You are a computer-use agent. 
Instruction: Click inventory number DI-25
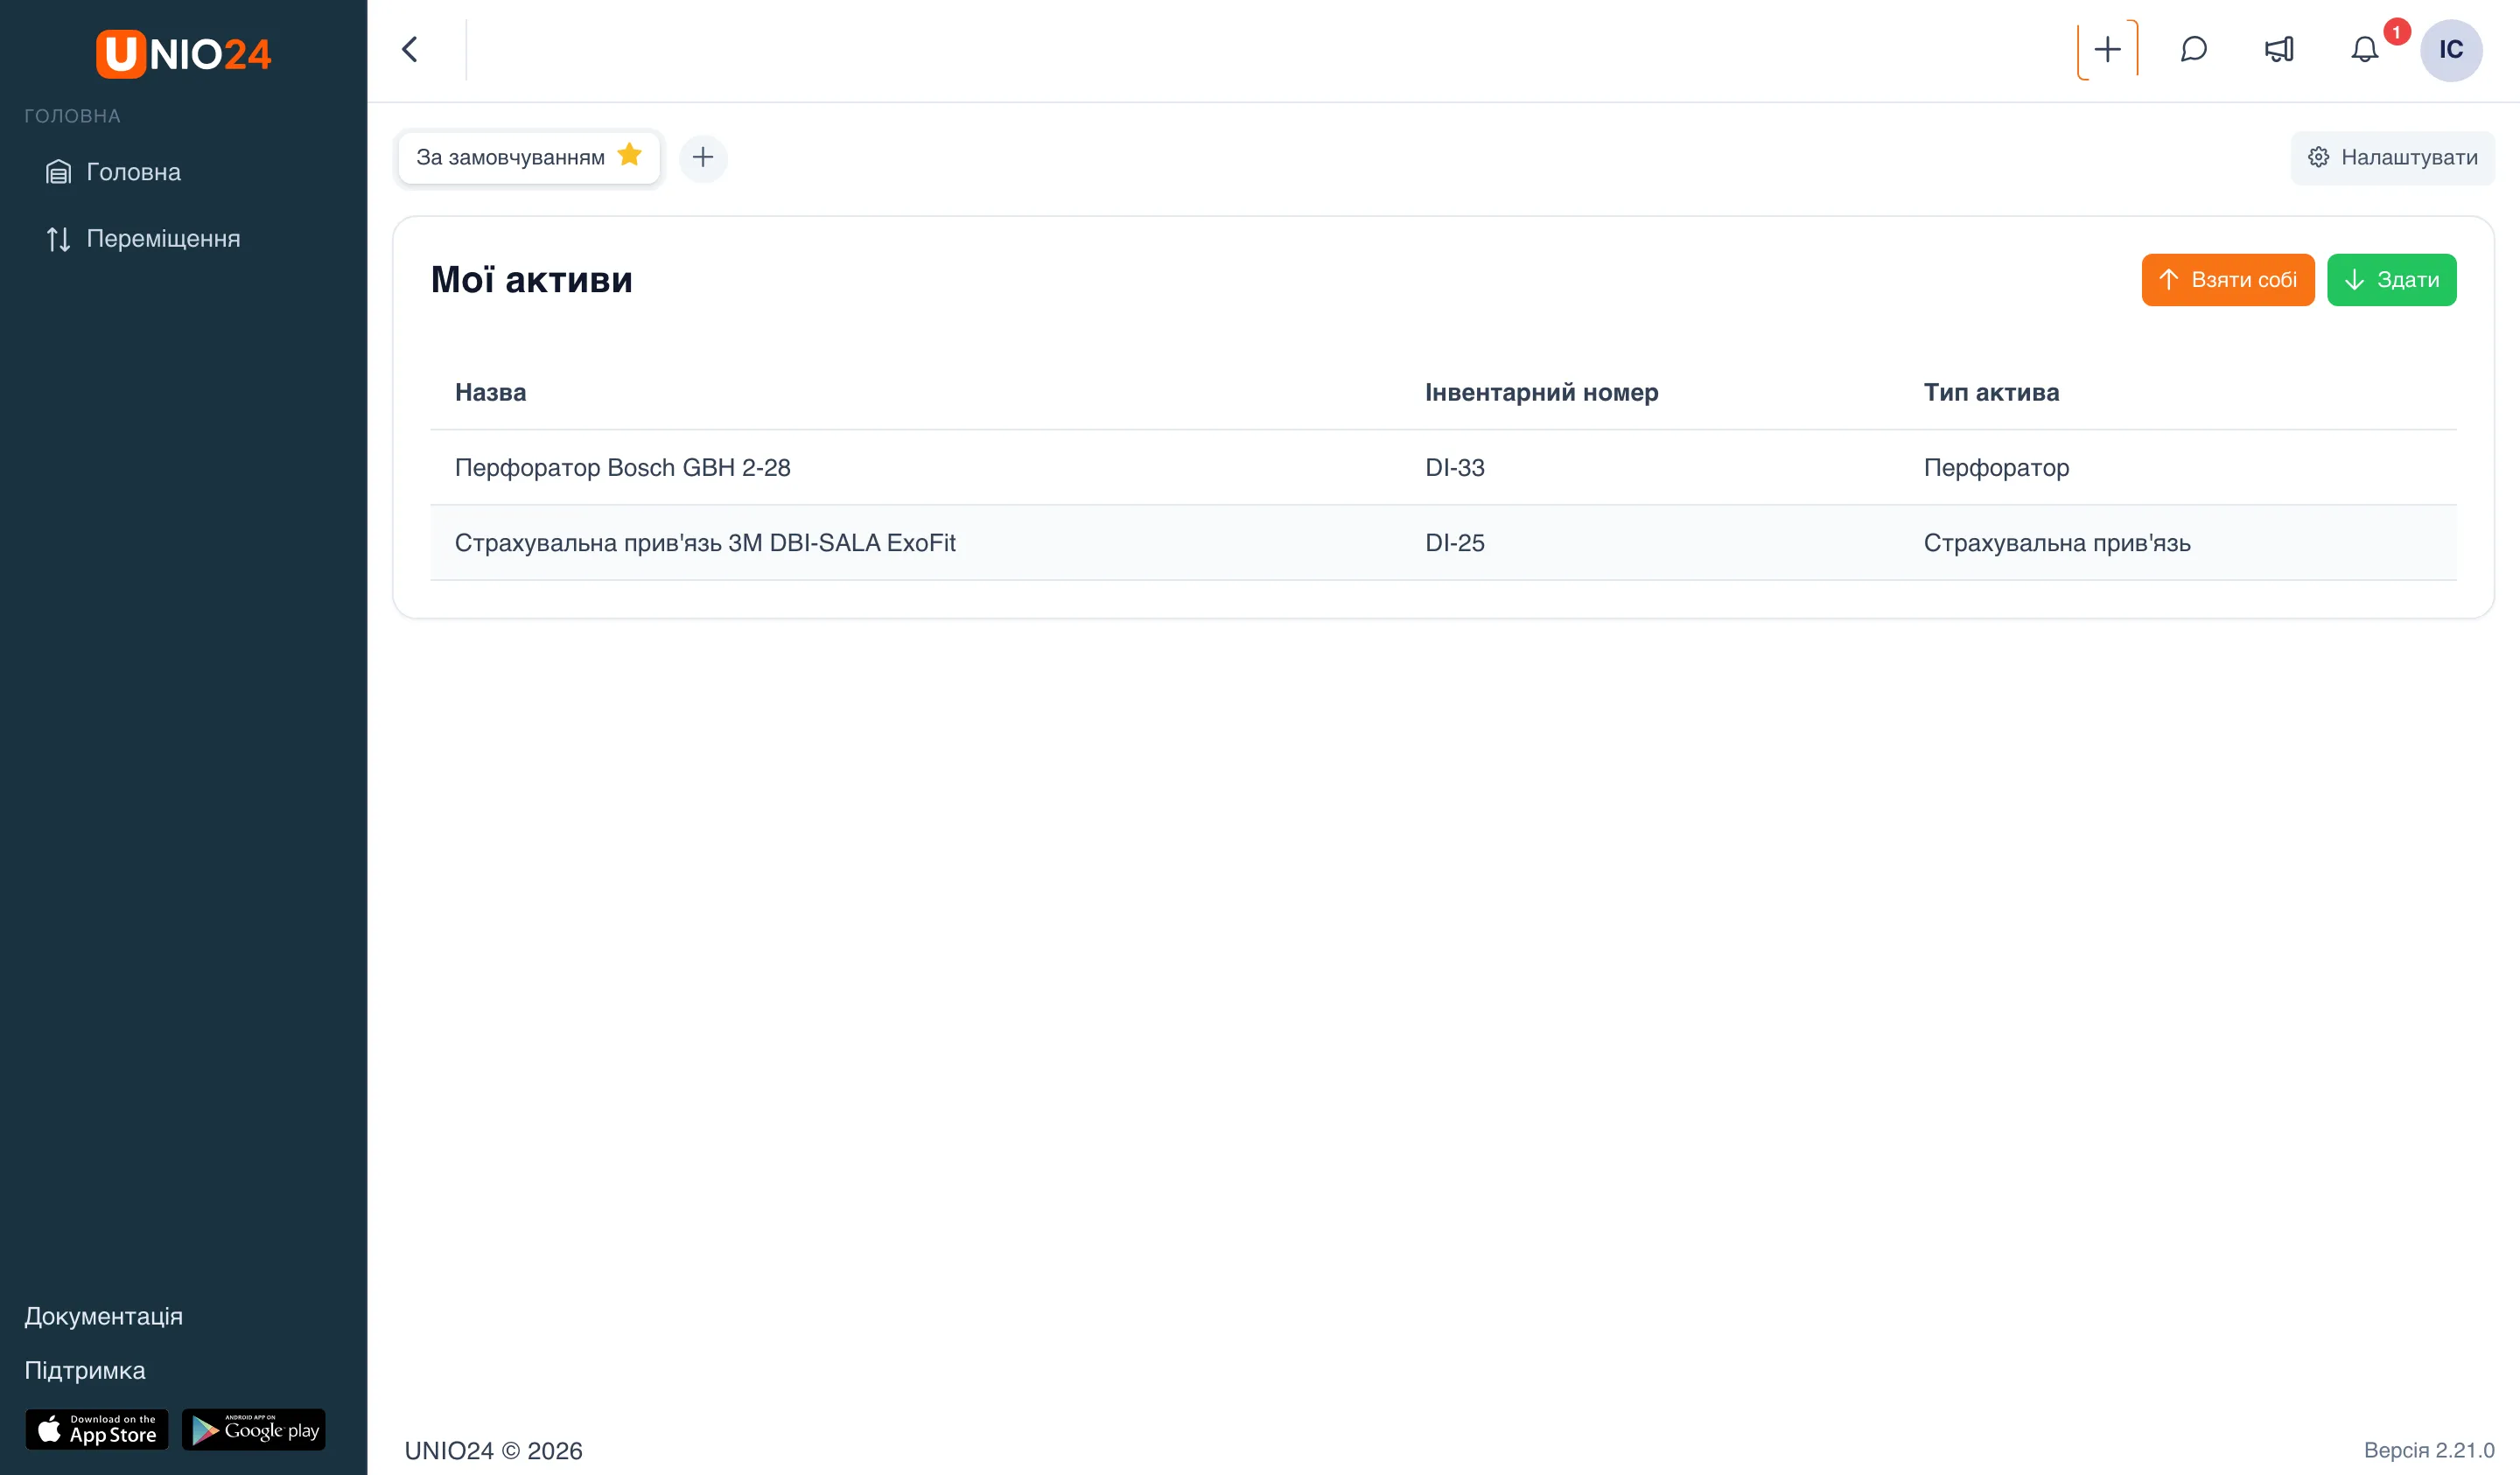(x=1454, y=543)
